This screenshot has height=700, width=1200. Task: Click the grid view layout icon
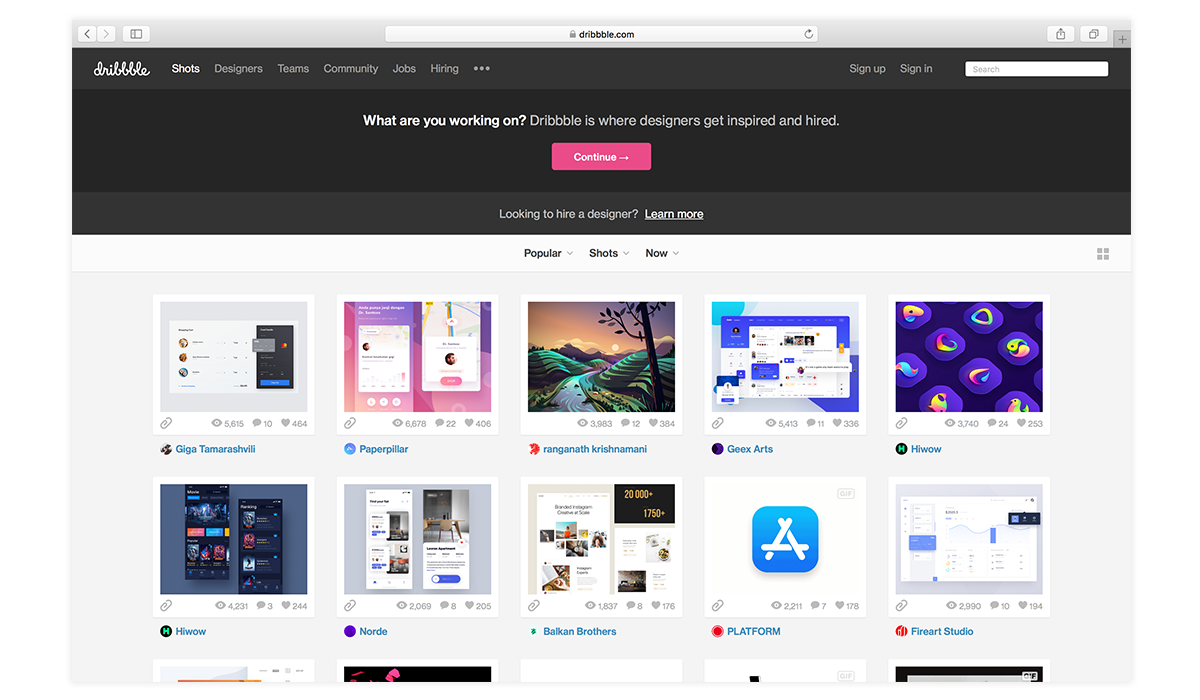coord(1103,254)
